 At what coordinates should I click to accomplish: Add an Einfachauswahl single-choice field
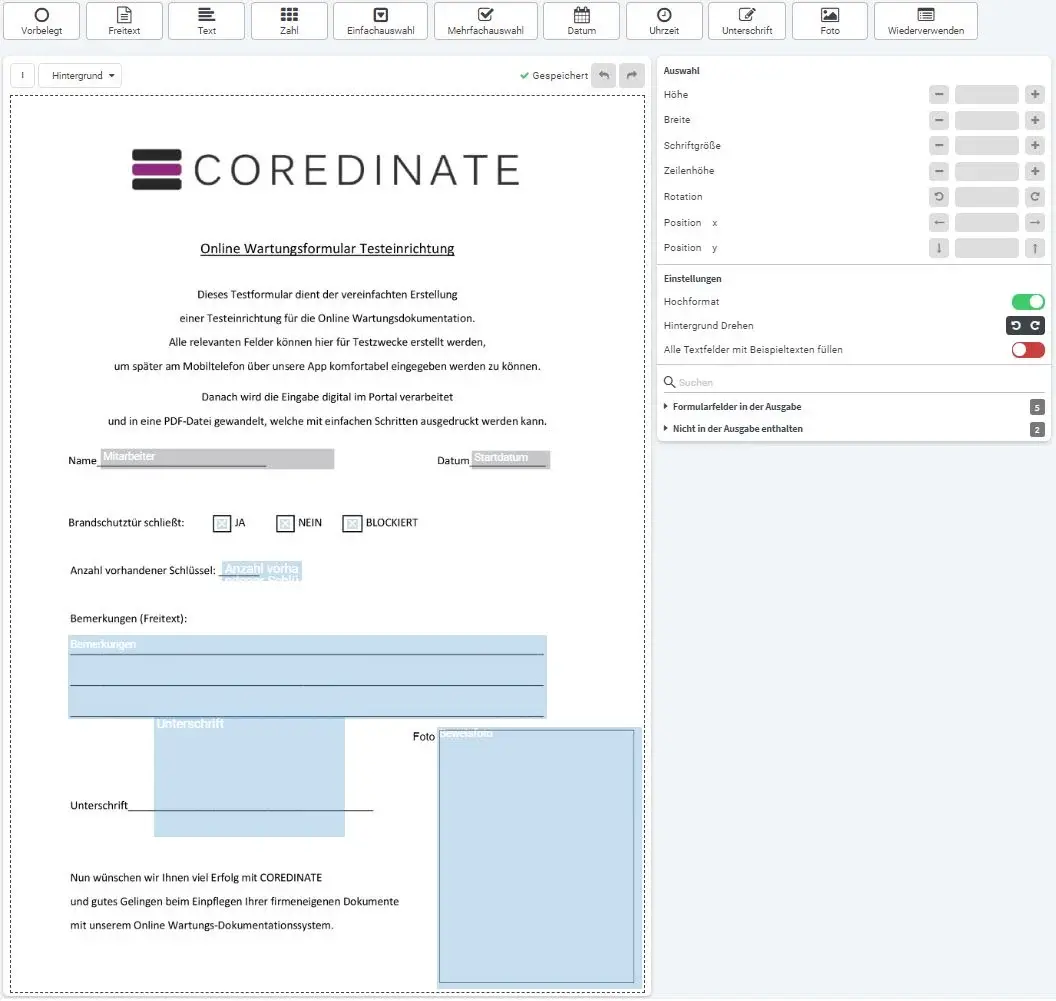(380, 21)
